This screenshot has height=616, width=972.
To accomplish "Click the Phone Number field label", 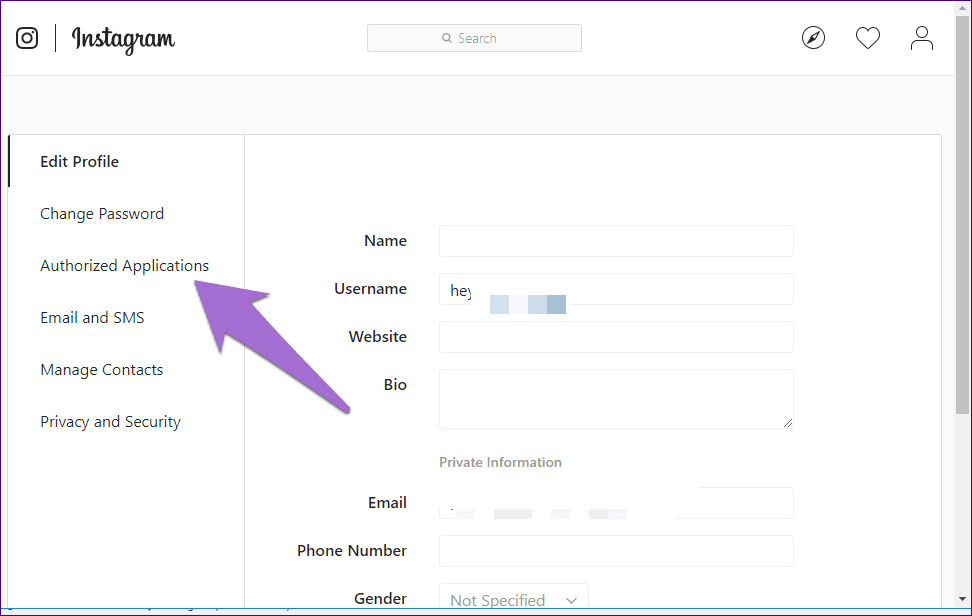I will pyautogui.click(x=351, y=551).
